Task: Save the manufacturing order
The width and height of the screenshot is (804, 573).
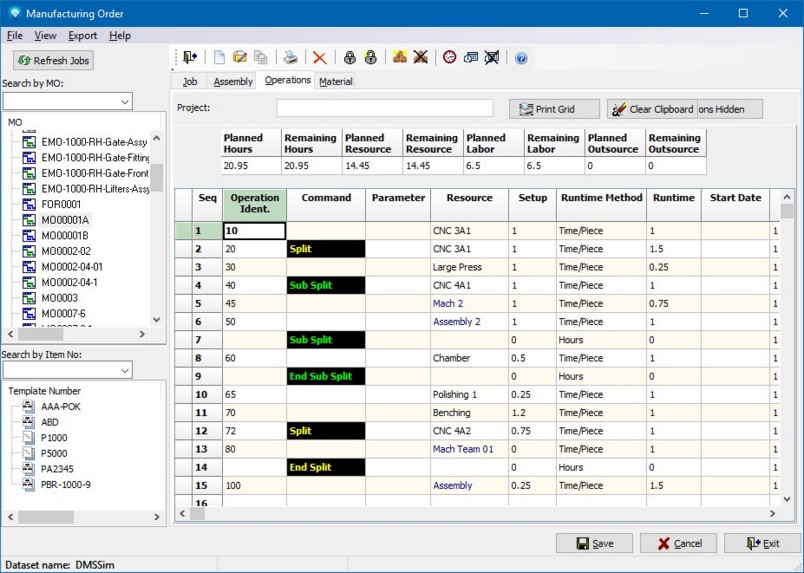Action: (x=594, y=543)
